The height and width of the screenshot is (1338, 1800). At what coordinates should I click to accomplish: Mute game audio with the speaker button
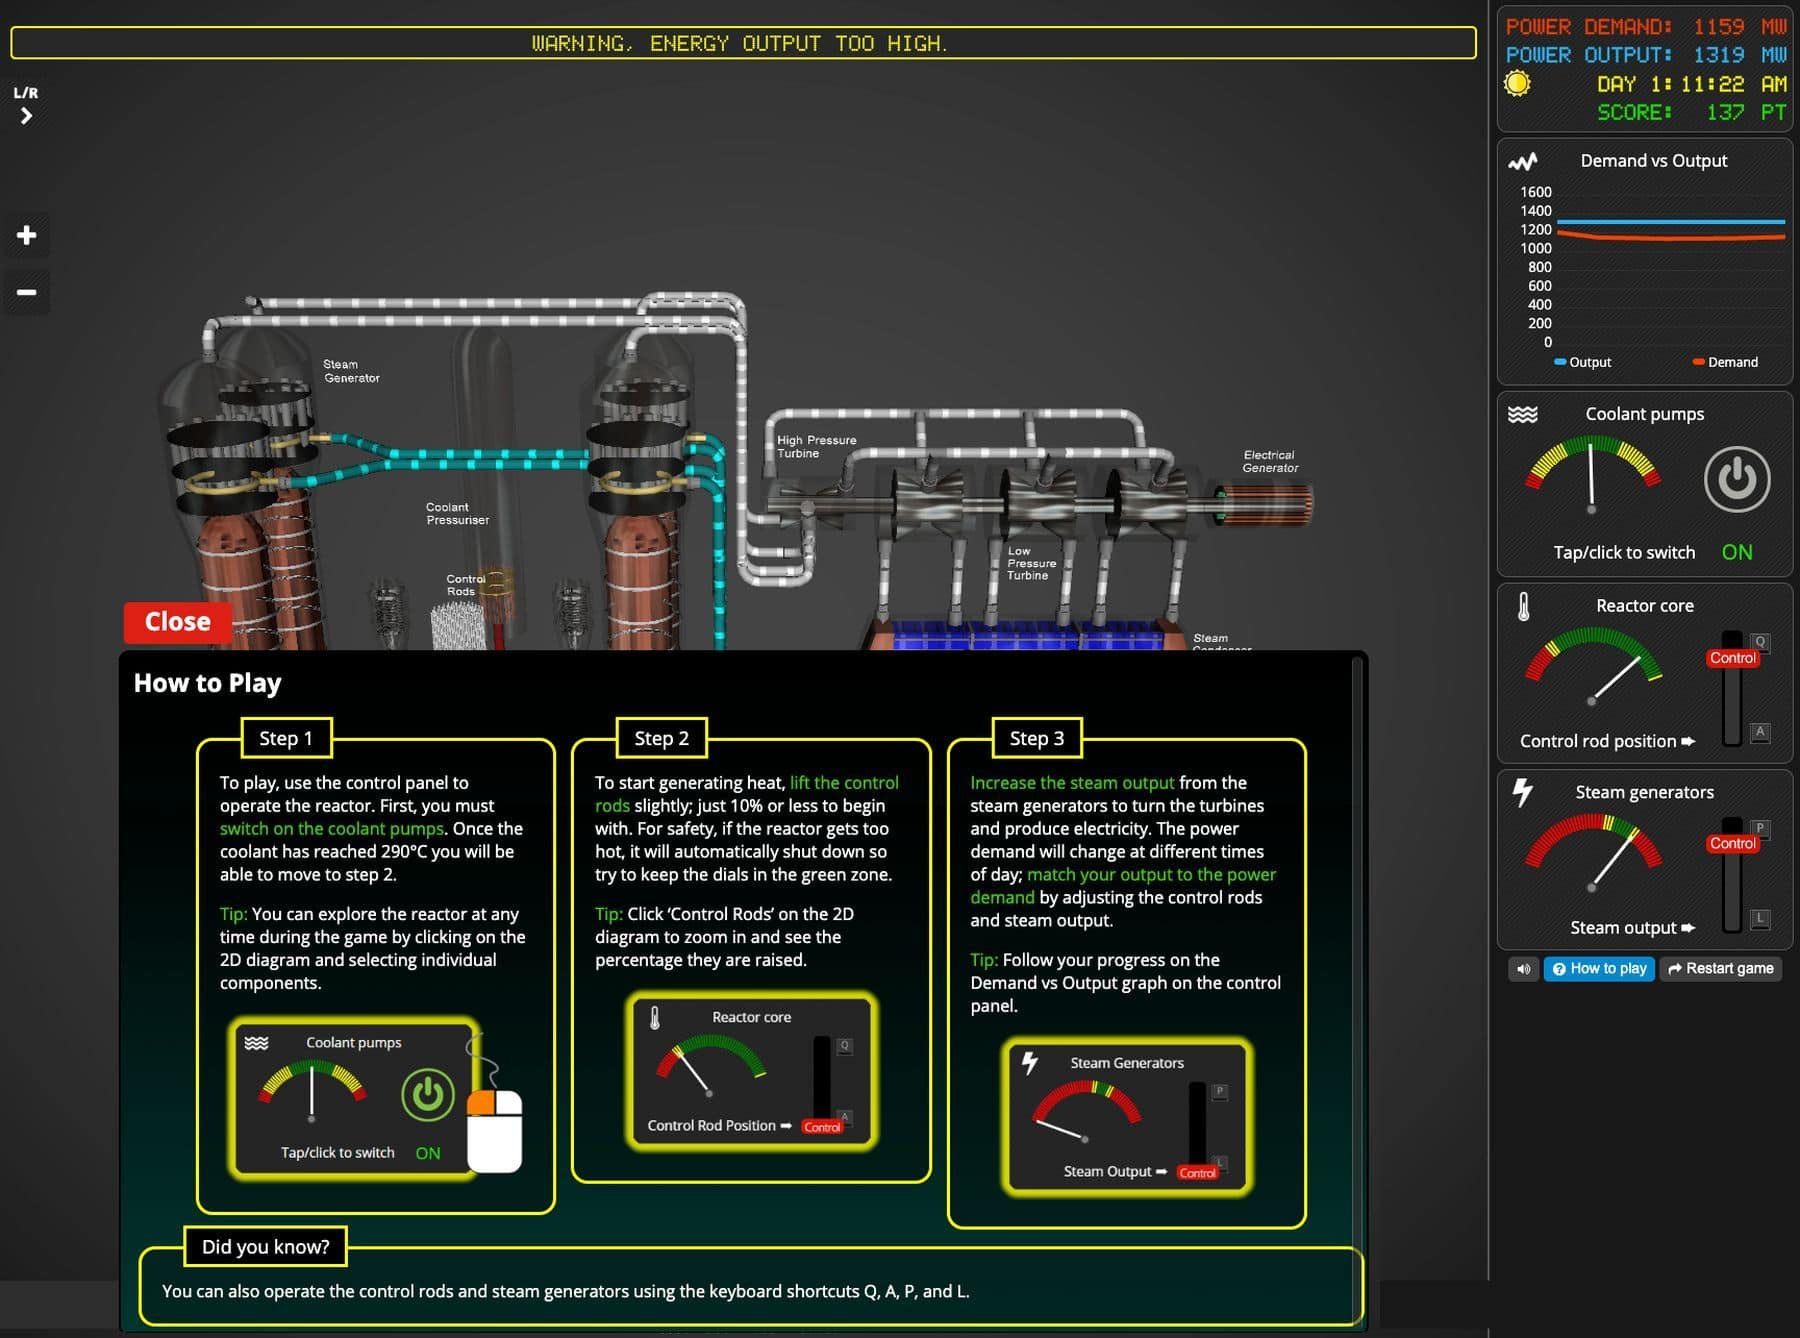(x=1523, y=969)
